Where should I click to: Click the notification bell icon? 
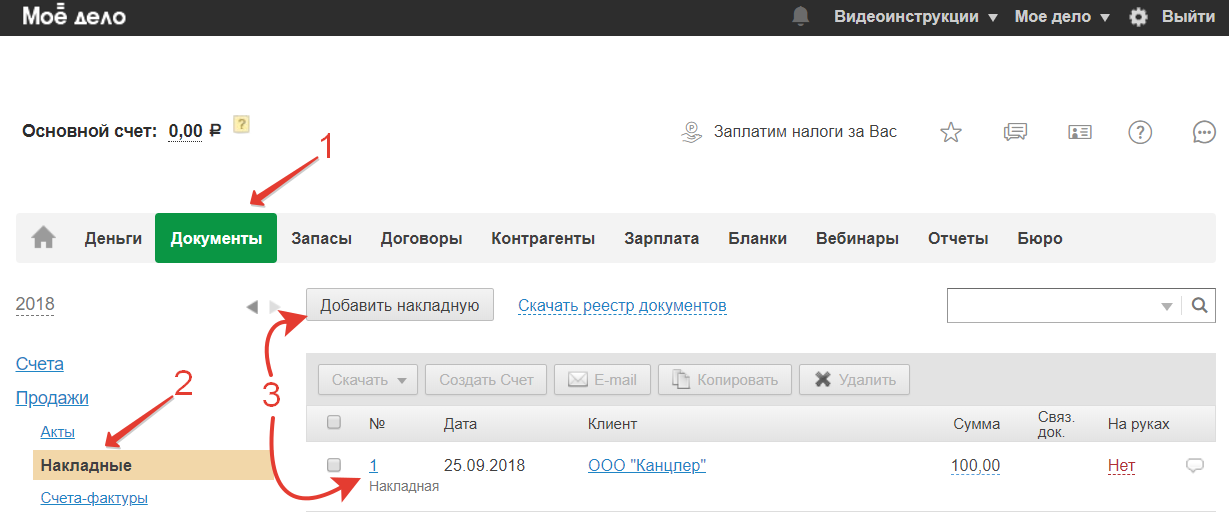(800, 17)
